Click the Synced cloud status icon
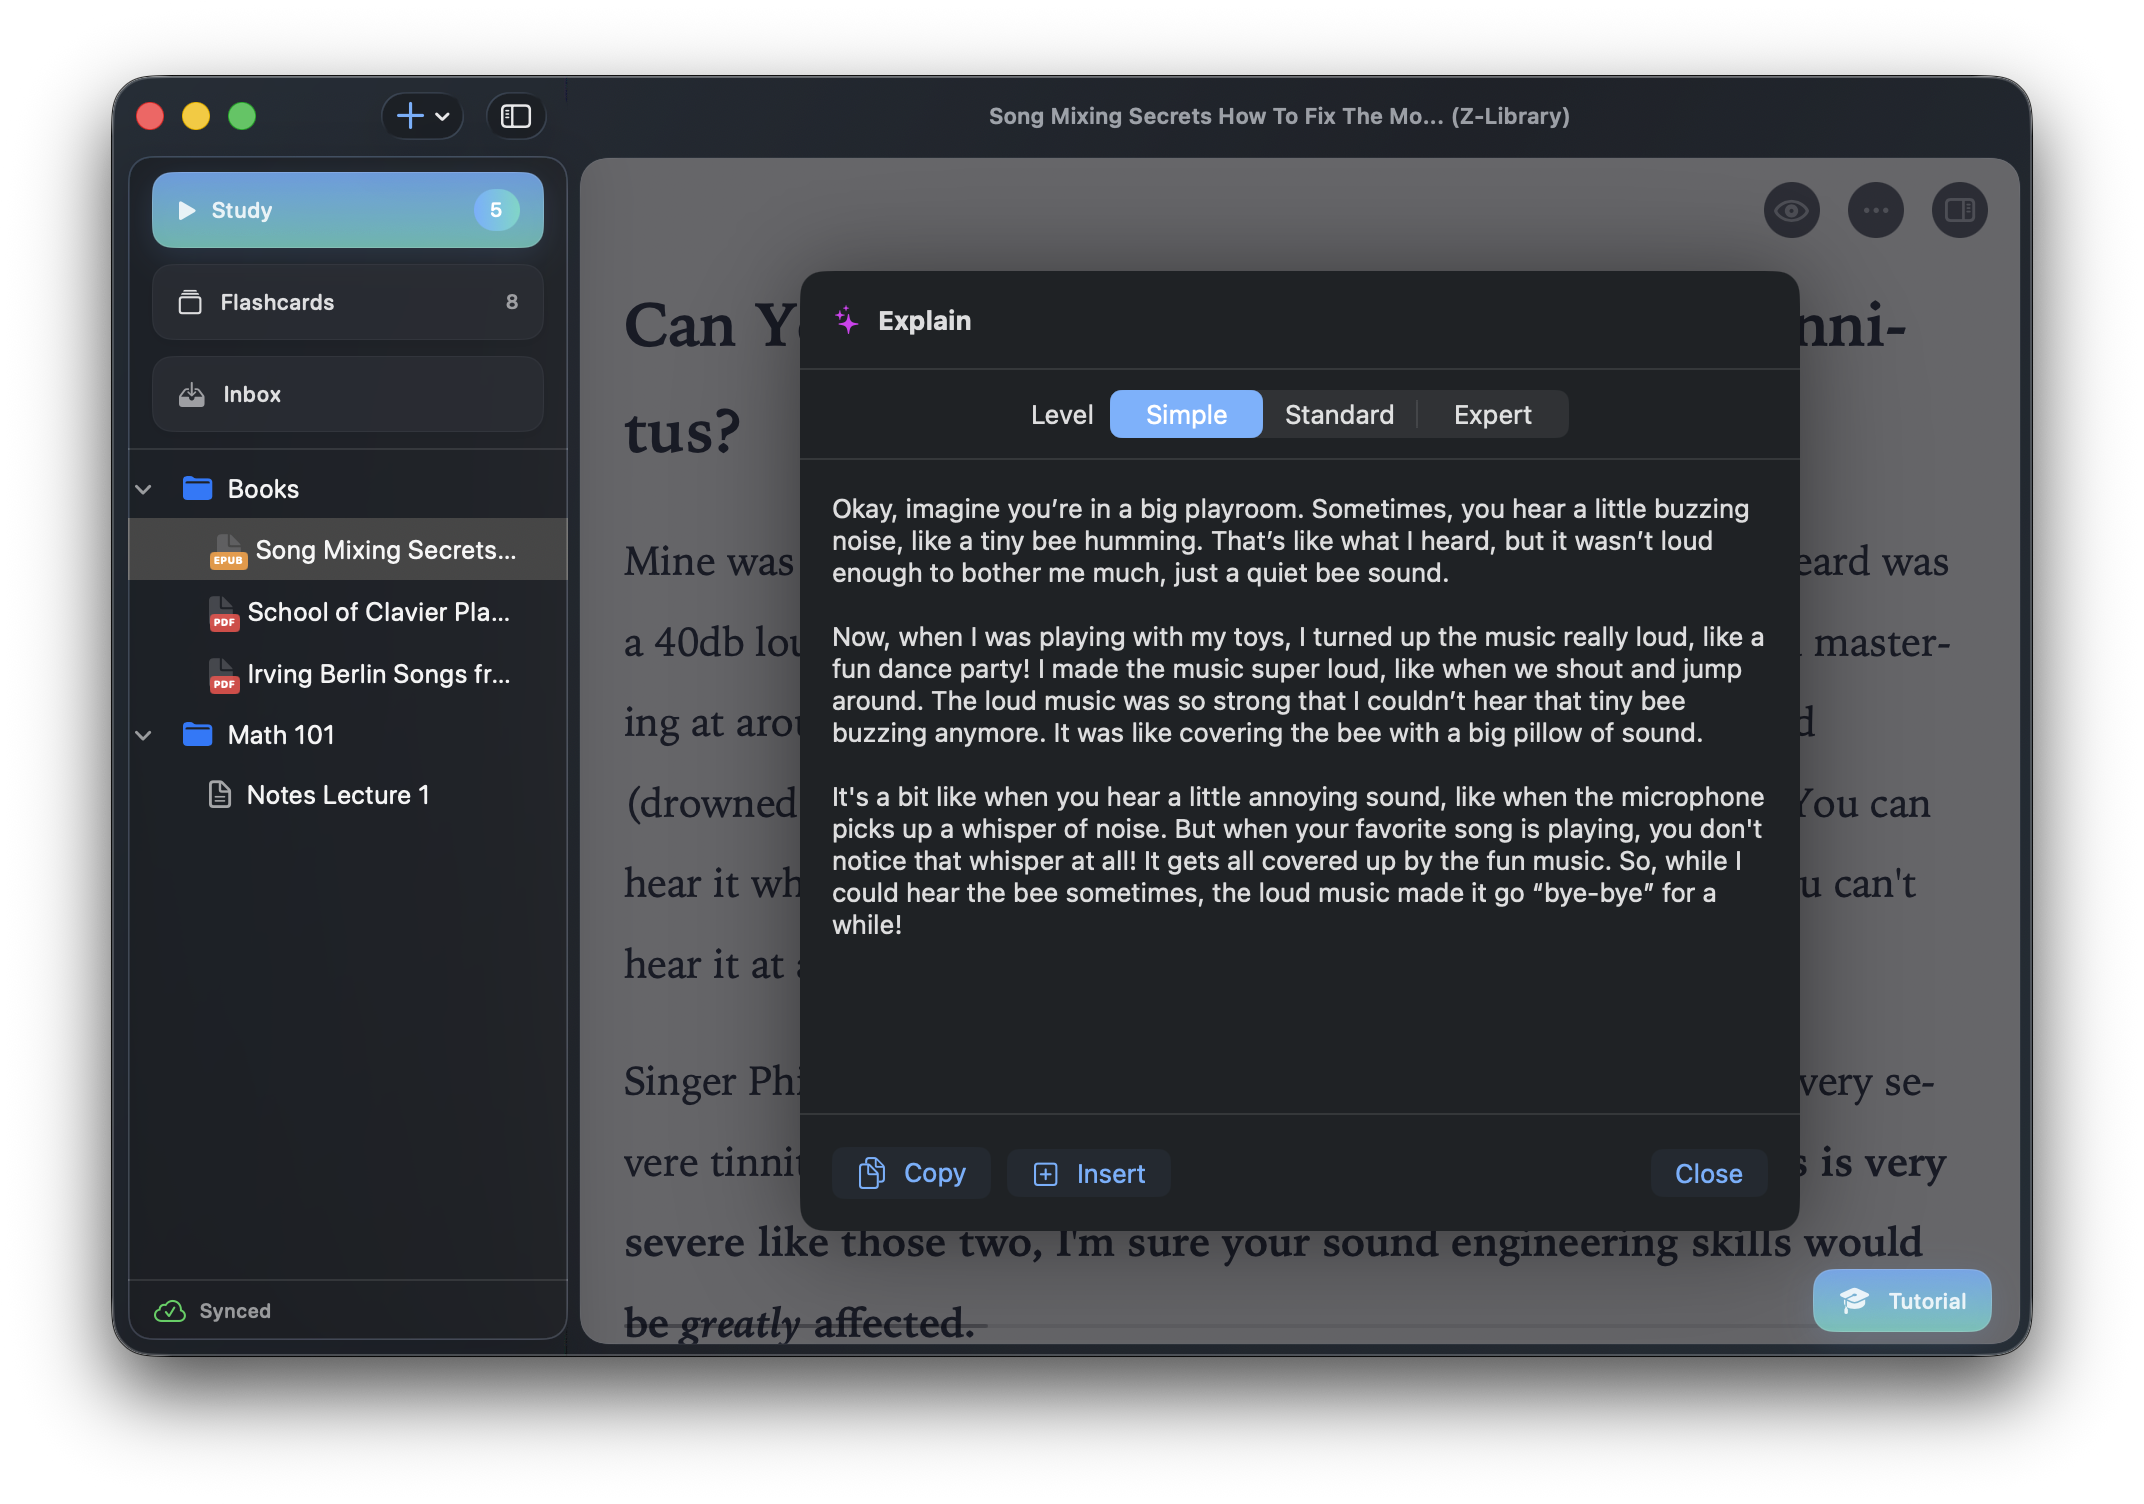The width and height of the screenshot is (2144, 1504). pos(169,1311)
